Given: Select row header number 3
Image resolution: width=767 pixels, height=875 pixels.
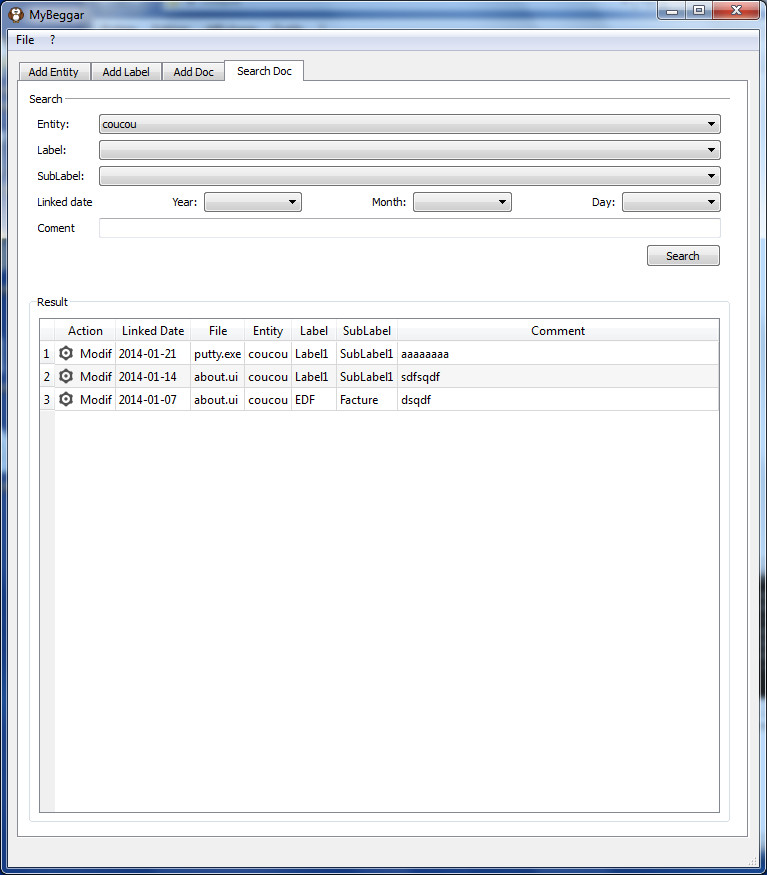Looking at the screenshot, I should coord(47,400).
